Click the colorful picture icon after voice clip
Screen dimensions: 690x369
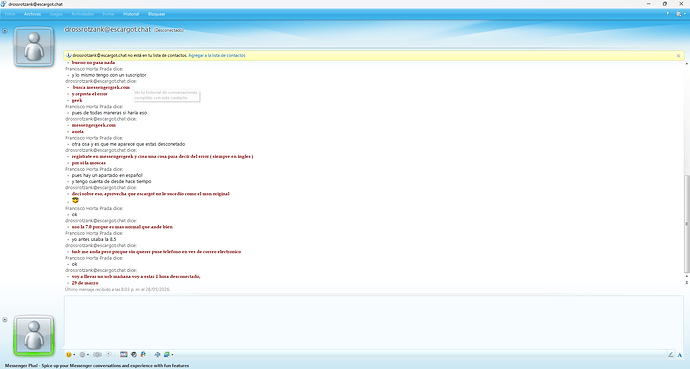tap(124, 354)
